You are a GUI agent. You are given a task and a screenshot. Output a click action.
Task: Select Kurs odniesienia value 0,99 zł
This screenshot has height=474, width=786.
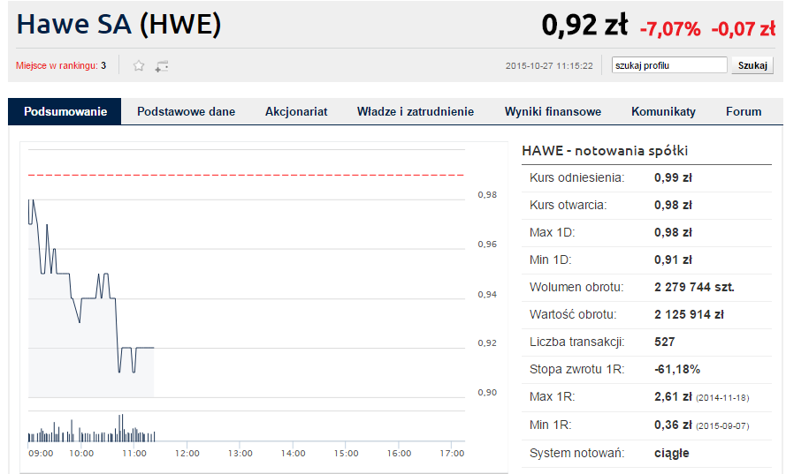coord(673,178)
